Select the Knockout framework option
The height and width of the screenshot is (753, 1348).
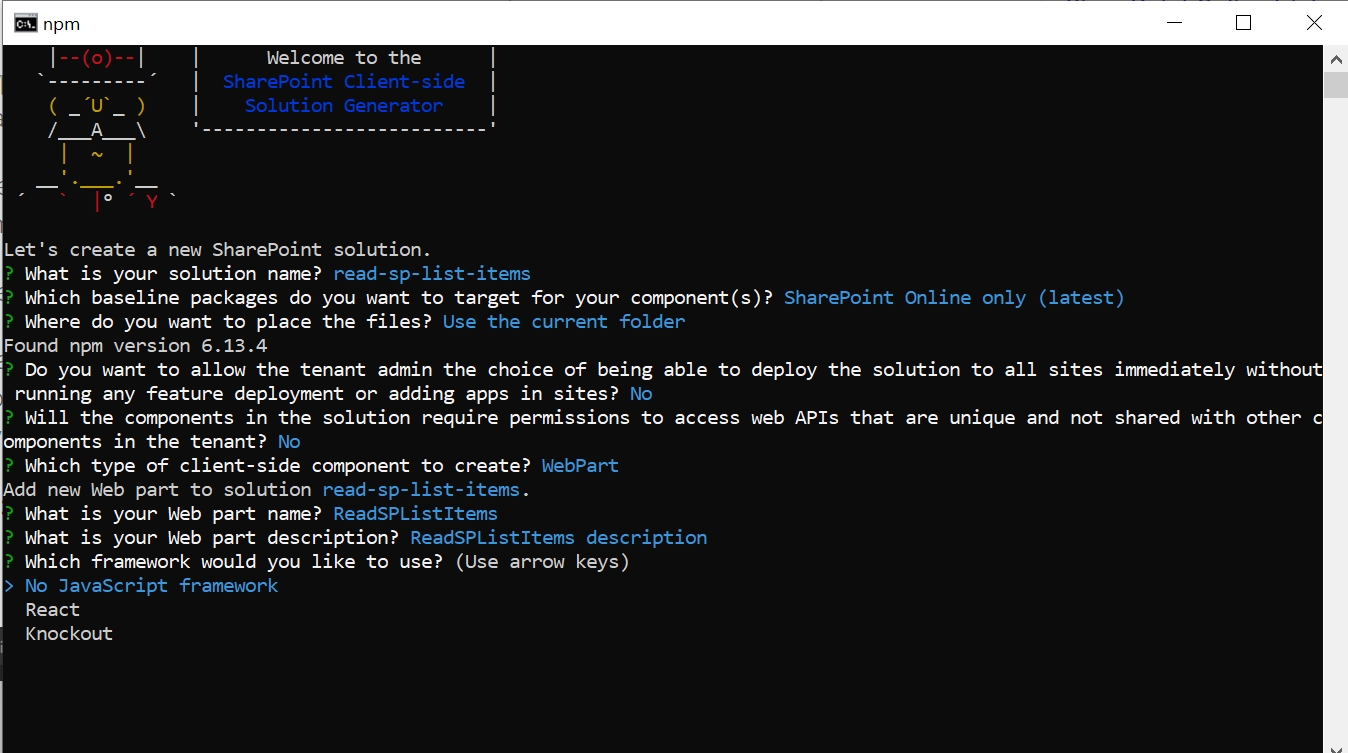(x=68, y=633)
